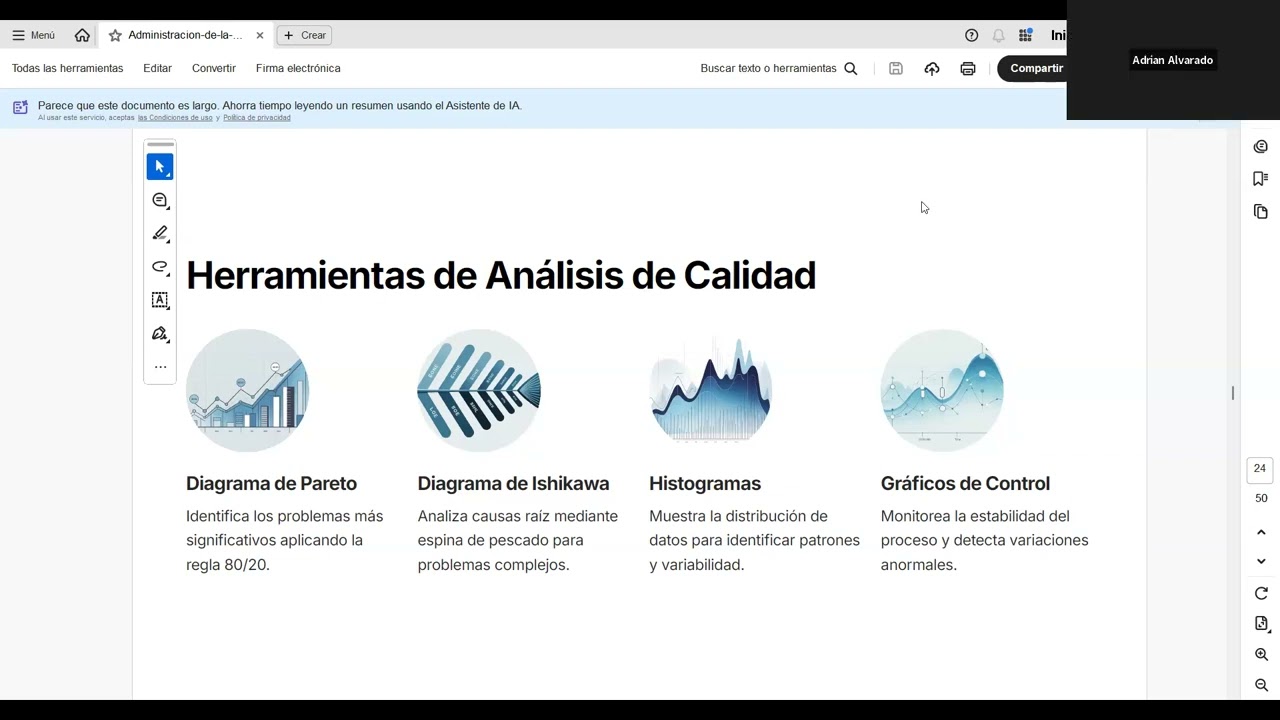Open Firma electrónica menu
1280x720 pixels.
[x=298, y=68]
